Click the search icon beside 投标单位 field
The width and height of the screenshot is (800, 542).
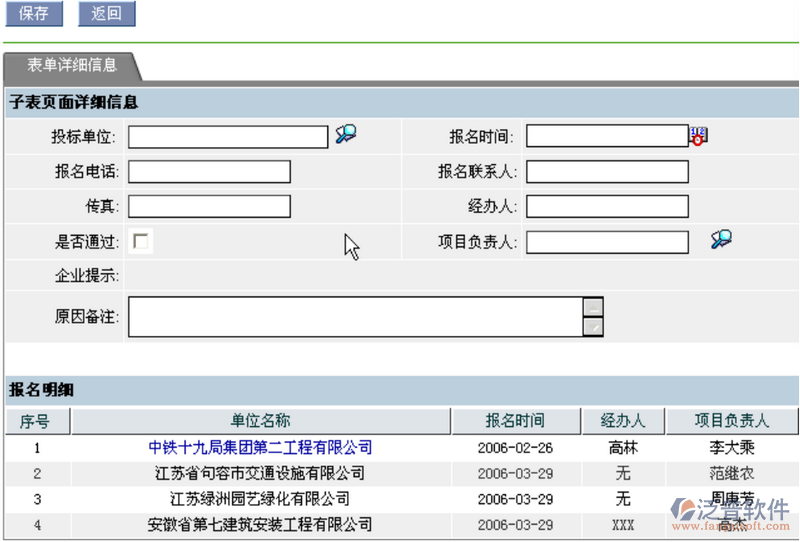click(x=345, y=135)
